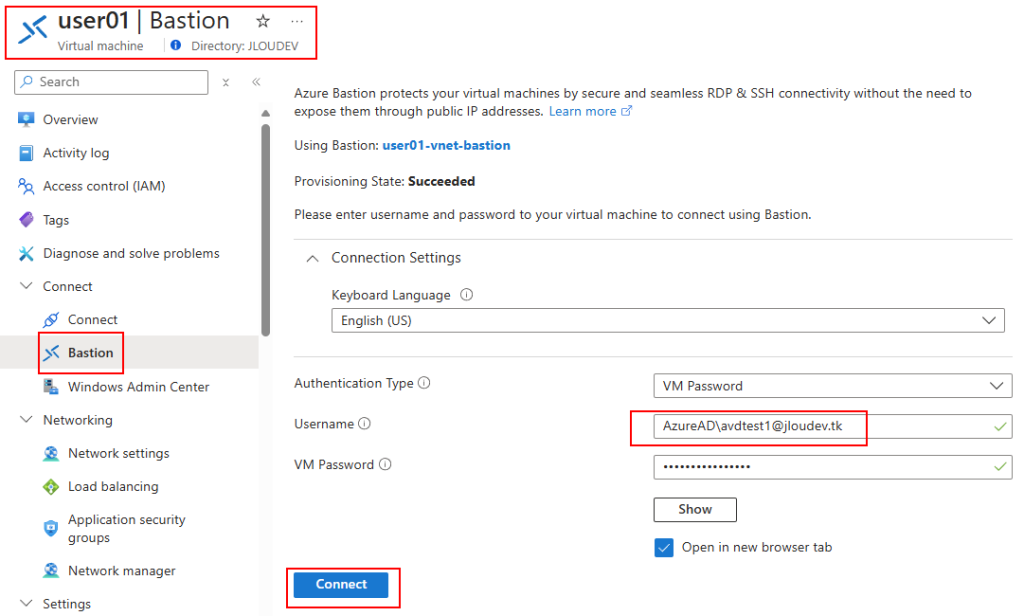The height and width of the screenshot is (616, 1024).
Task: Open Windows Admin Center
Action: coord(138,387)
